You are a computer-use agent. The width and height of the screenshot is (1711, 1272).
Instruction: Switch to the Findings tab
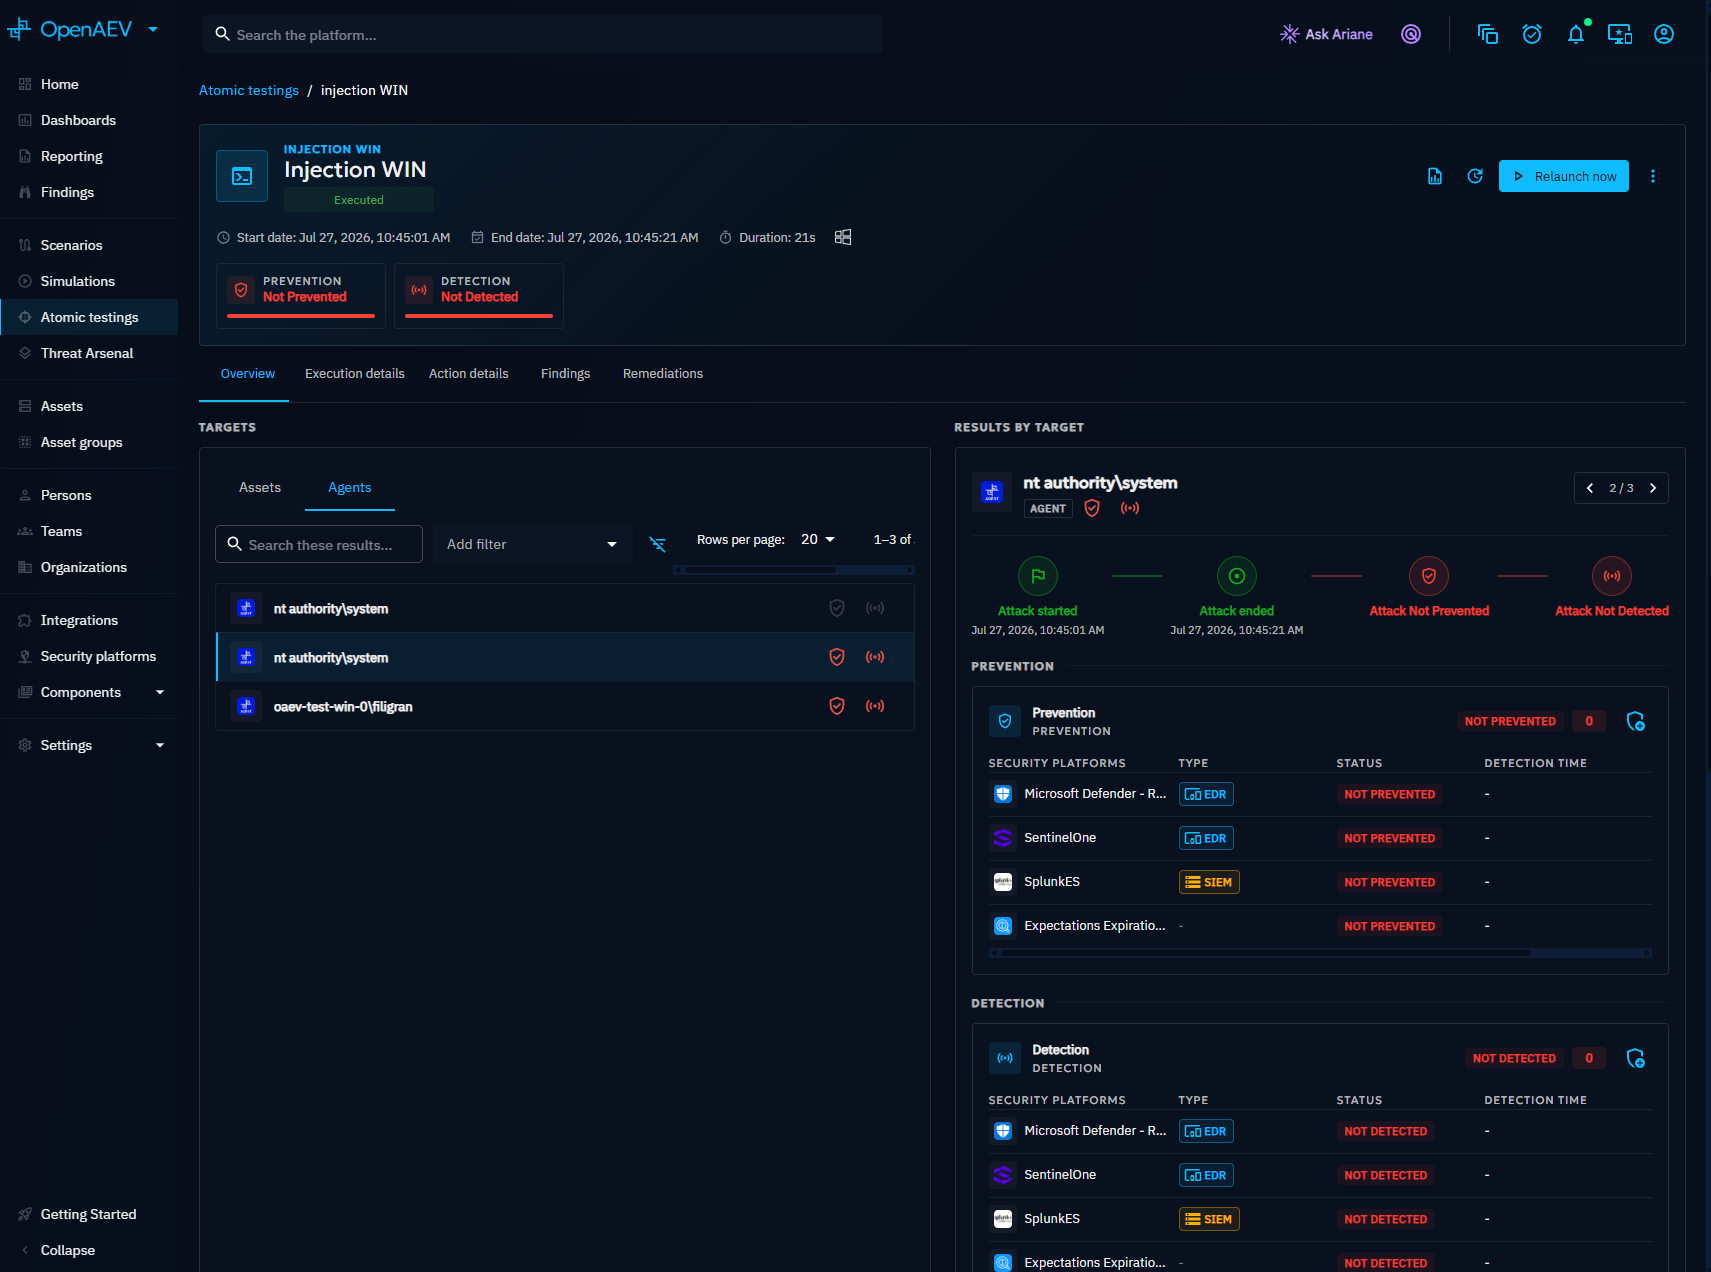[x=566, y=373]
